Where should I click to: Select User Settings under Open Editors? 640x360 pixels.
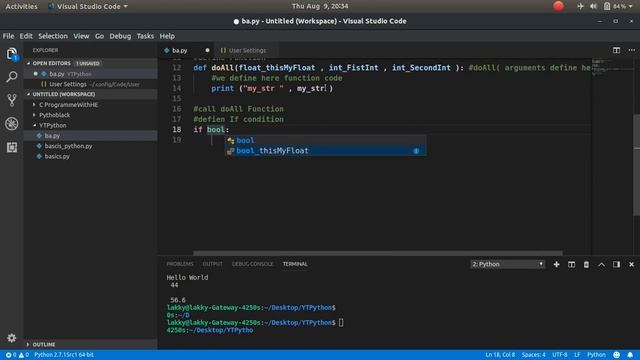pyautogui.click(x=91, y=84)
